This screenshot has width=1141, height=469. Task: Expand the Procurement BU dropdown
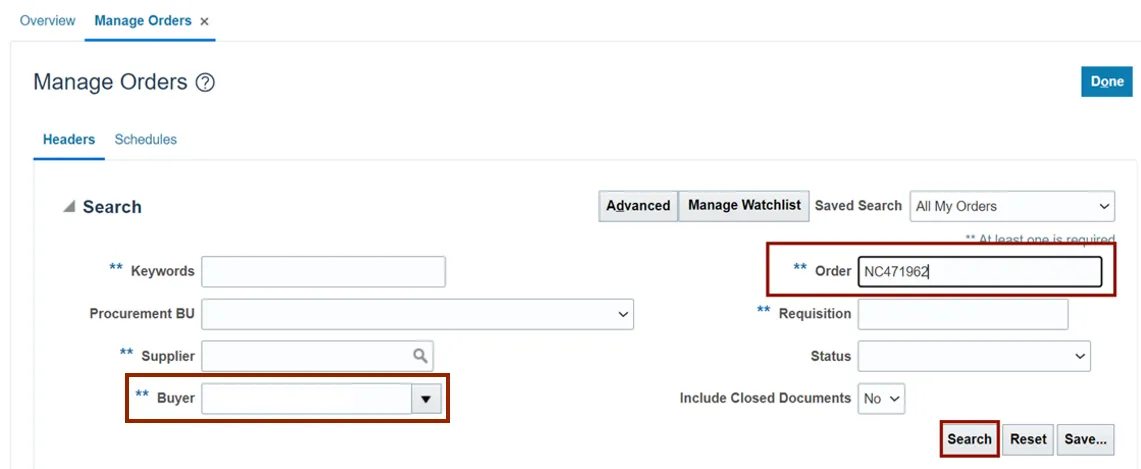pyautogui.click(x=623, y=314)
